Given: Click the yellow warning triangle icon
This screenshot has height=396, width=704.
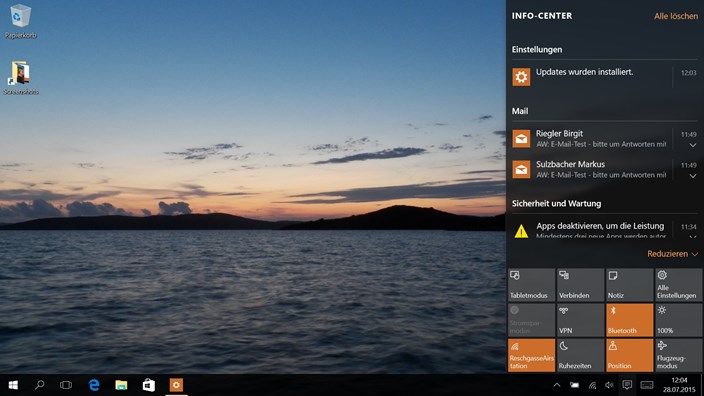Looking at the screenshot, I should point(521,231).
